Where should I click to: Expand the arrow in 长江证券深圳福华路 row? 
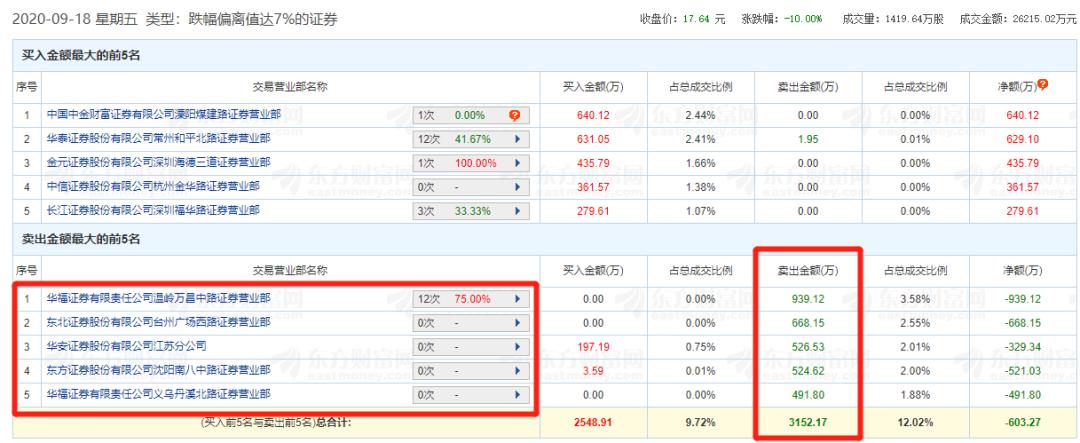click(x=516, y=210)
